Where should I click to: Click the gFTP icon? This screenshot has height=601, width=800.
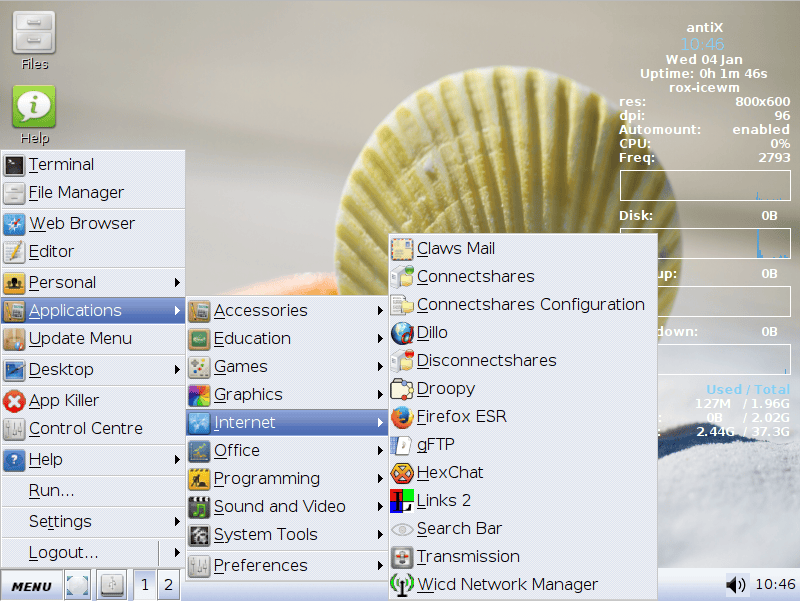pyautogui.click(x=402, y=445)
